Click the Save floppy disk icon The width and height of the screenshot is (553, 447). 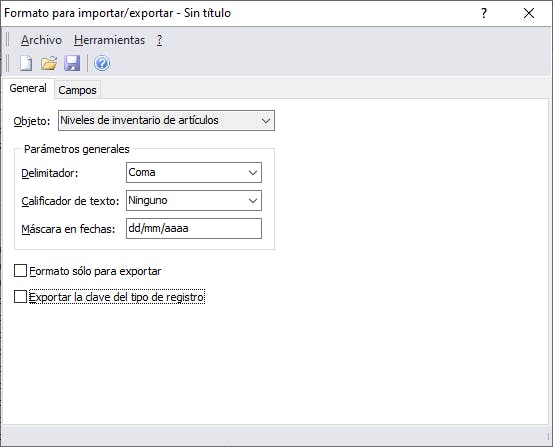[72, 64]
